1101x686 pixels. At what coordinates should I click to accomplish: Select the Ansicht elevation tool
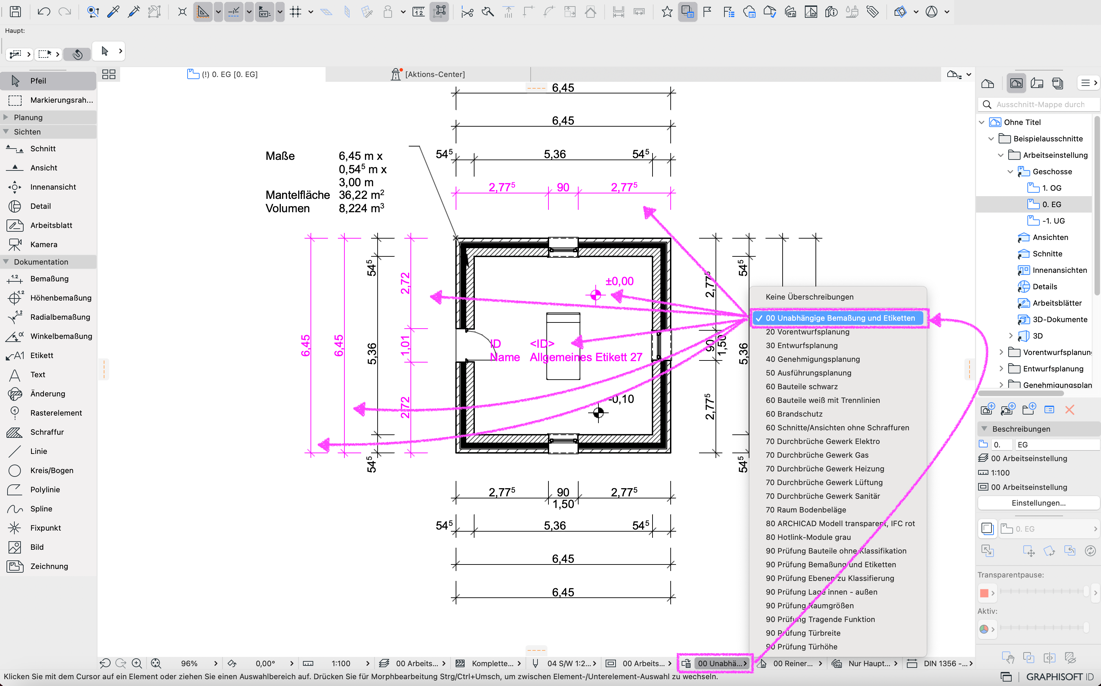[48, 168]
